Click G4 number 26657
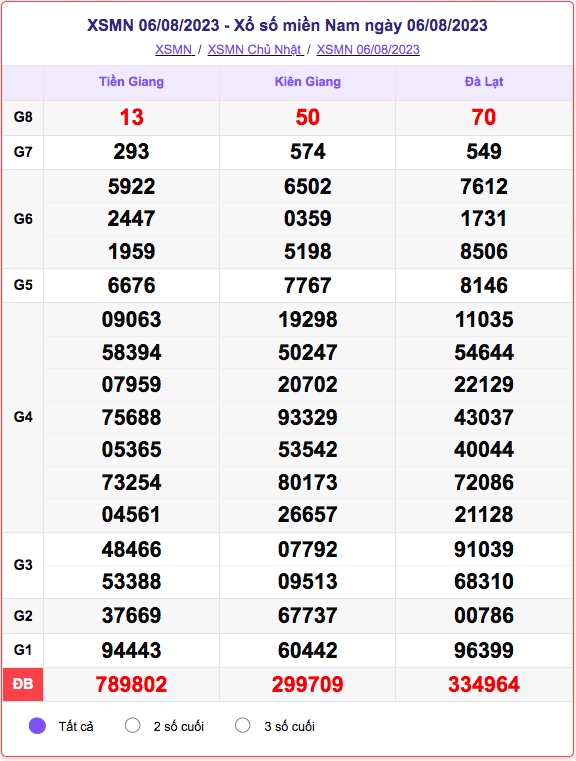This screenshot has width=576, height=761. (308, 515)
